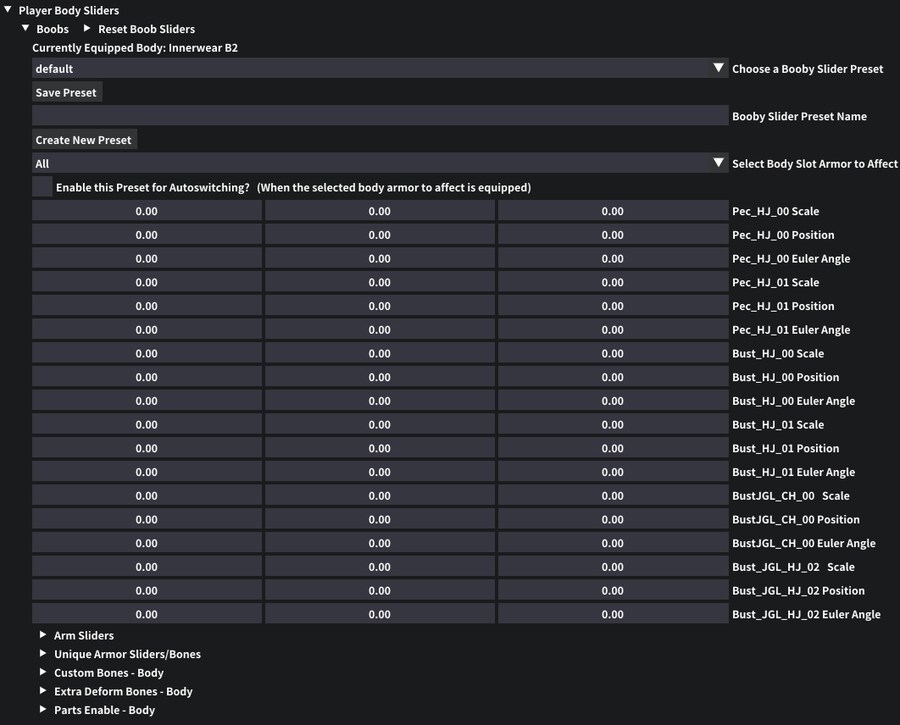
Task: Click the Save Preset button
Action: point(66,93)
